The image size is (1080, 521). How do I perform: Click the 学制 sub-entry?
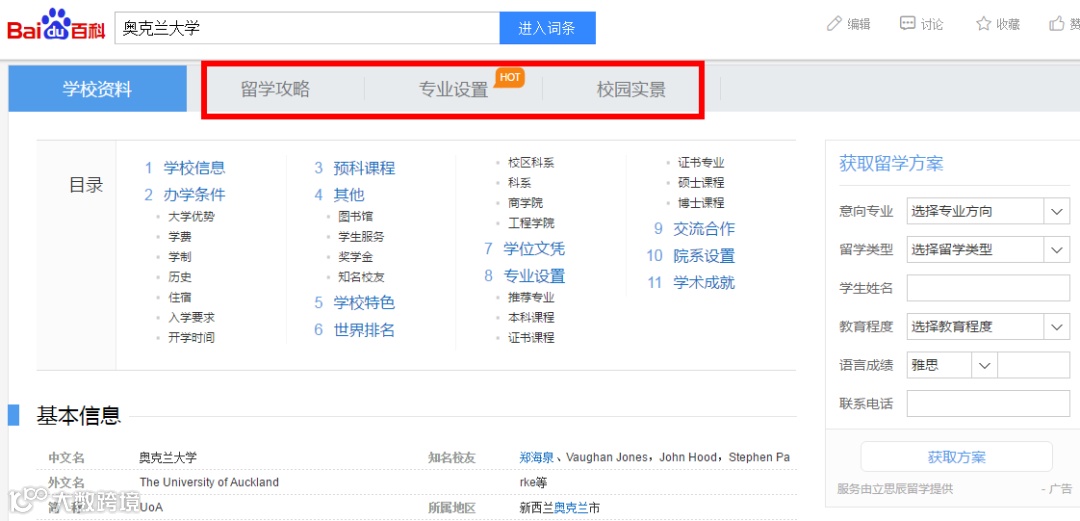[x=180, y=257]
